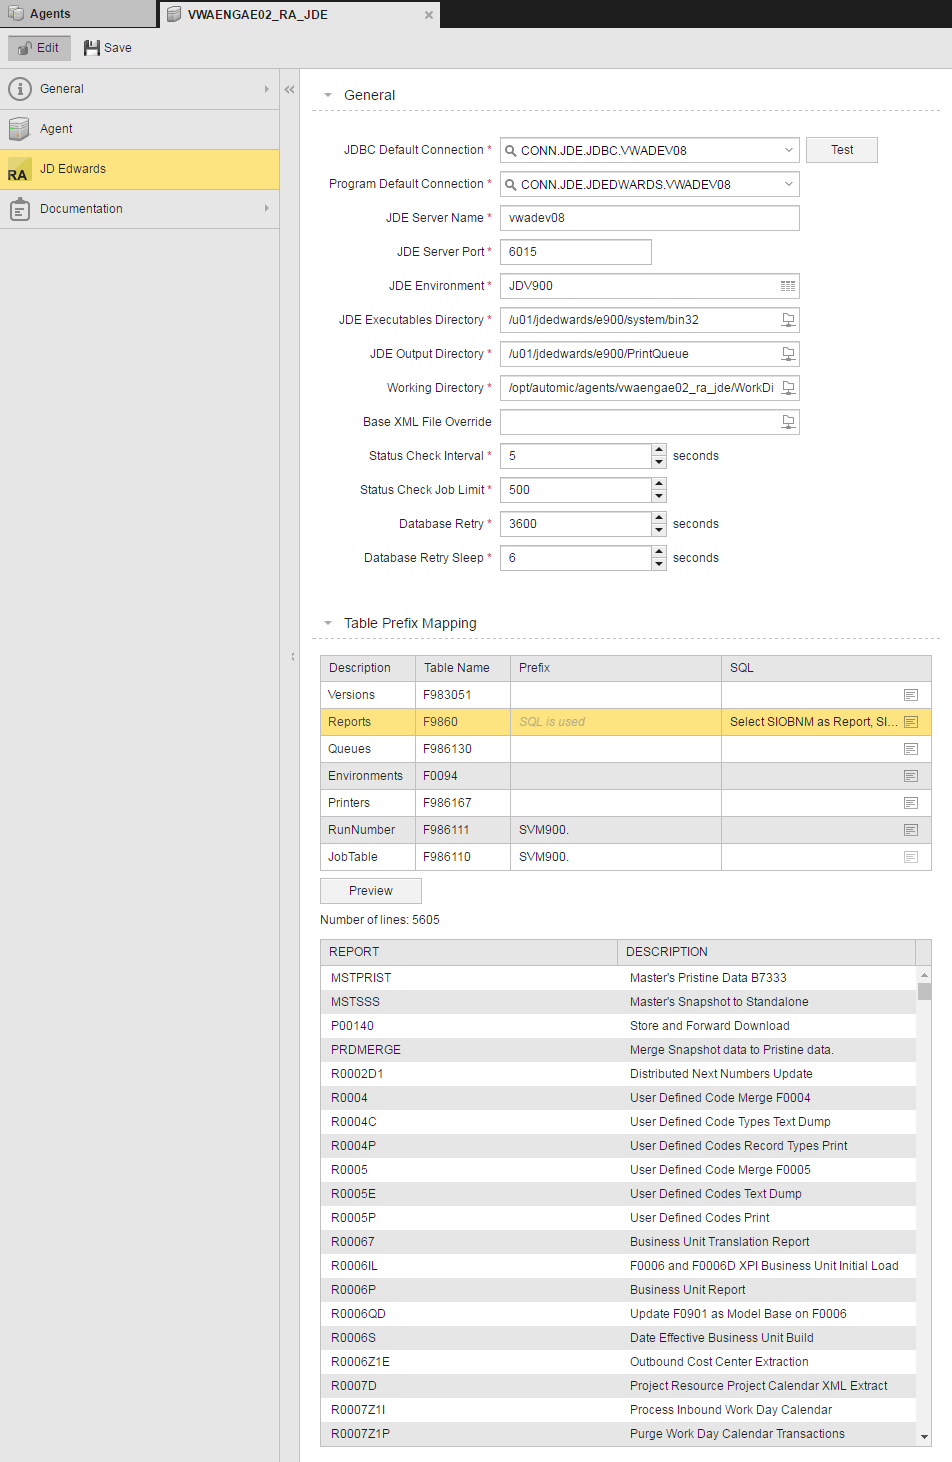The image size is (952, 1462).
Task: Click the Documentation clipboard icon
Action: 19,209
